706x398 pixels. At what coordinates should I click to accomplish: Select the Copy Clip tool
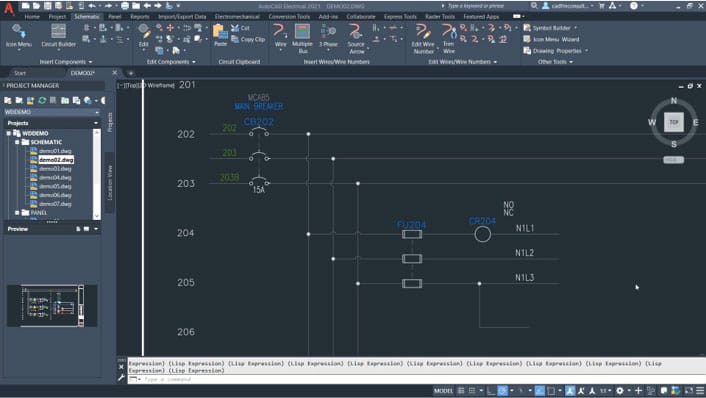tap(248, 39)
